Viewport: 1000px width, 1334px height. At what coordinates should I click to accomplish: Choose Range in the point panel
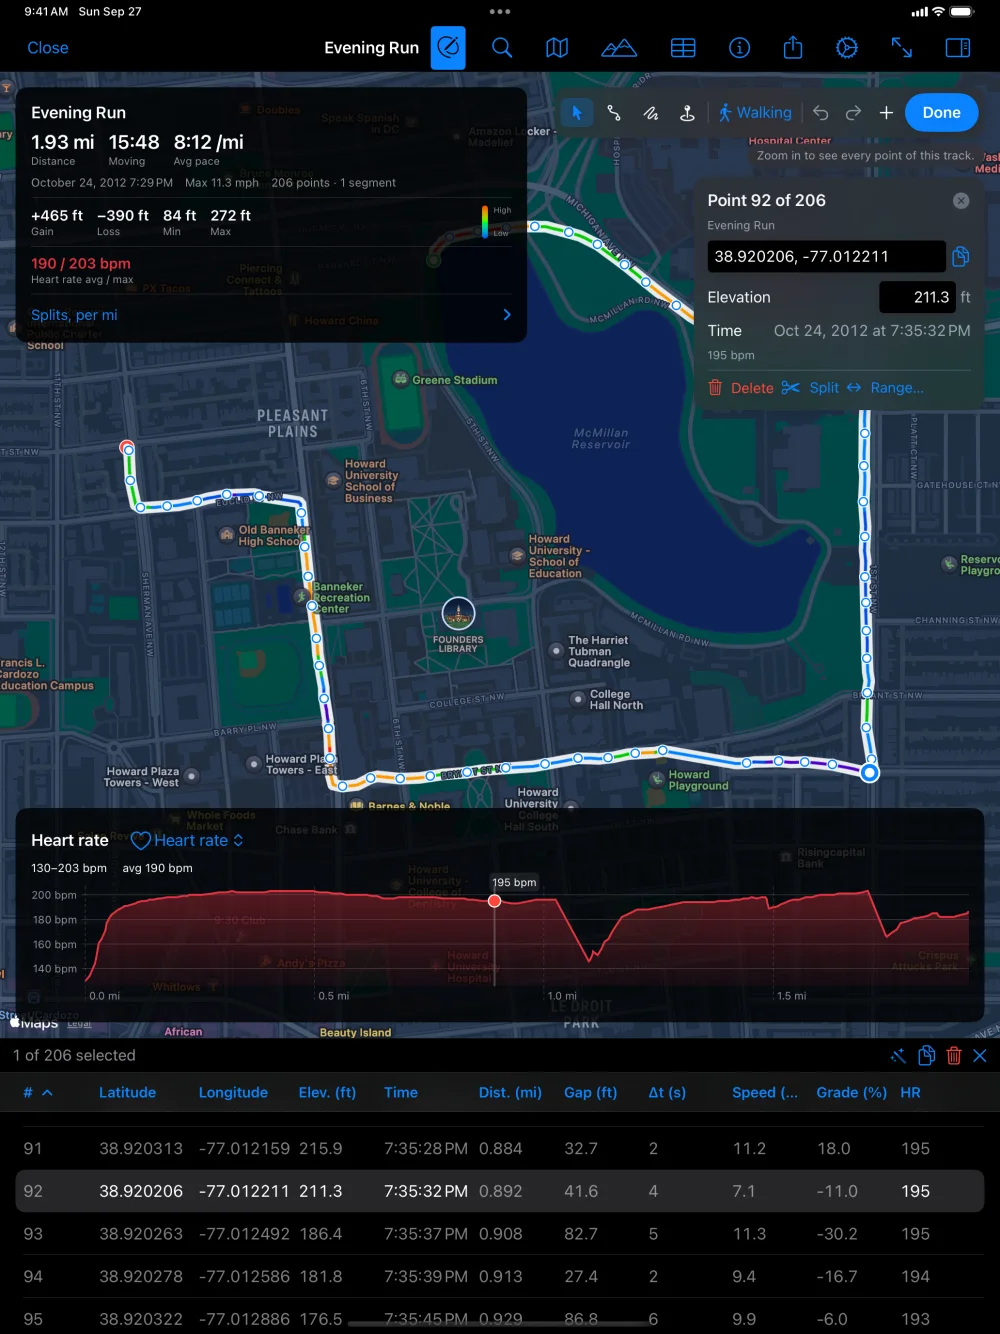[x=885, y=388]
